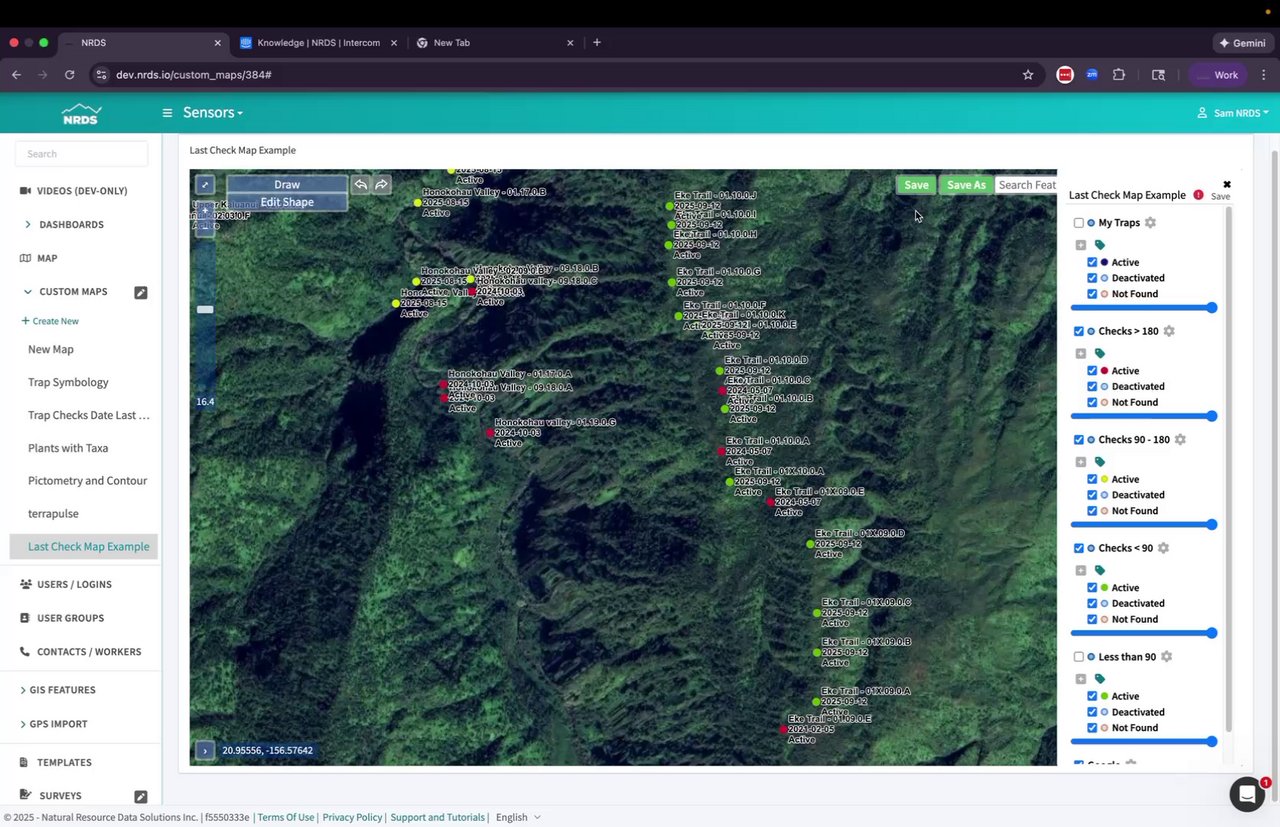Click the browser back arrow
The image size is (1280, 827).
point(16,75)
